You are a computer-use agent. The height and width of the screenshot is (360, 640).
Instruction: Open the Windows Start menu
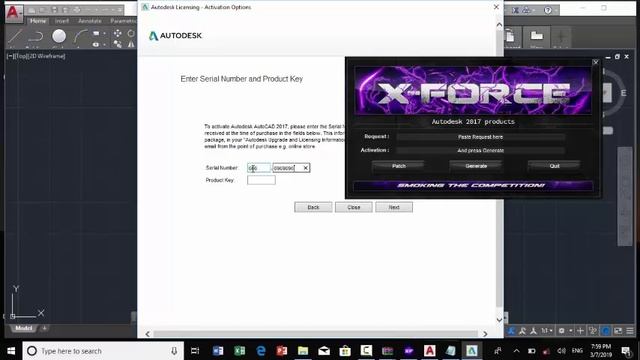pyautogui.click(x=11, y=351)
